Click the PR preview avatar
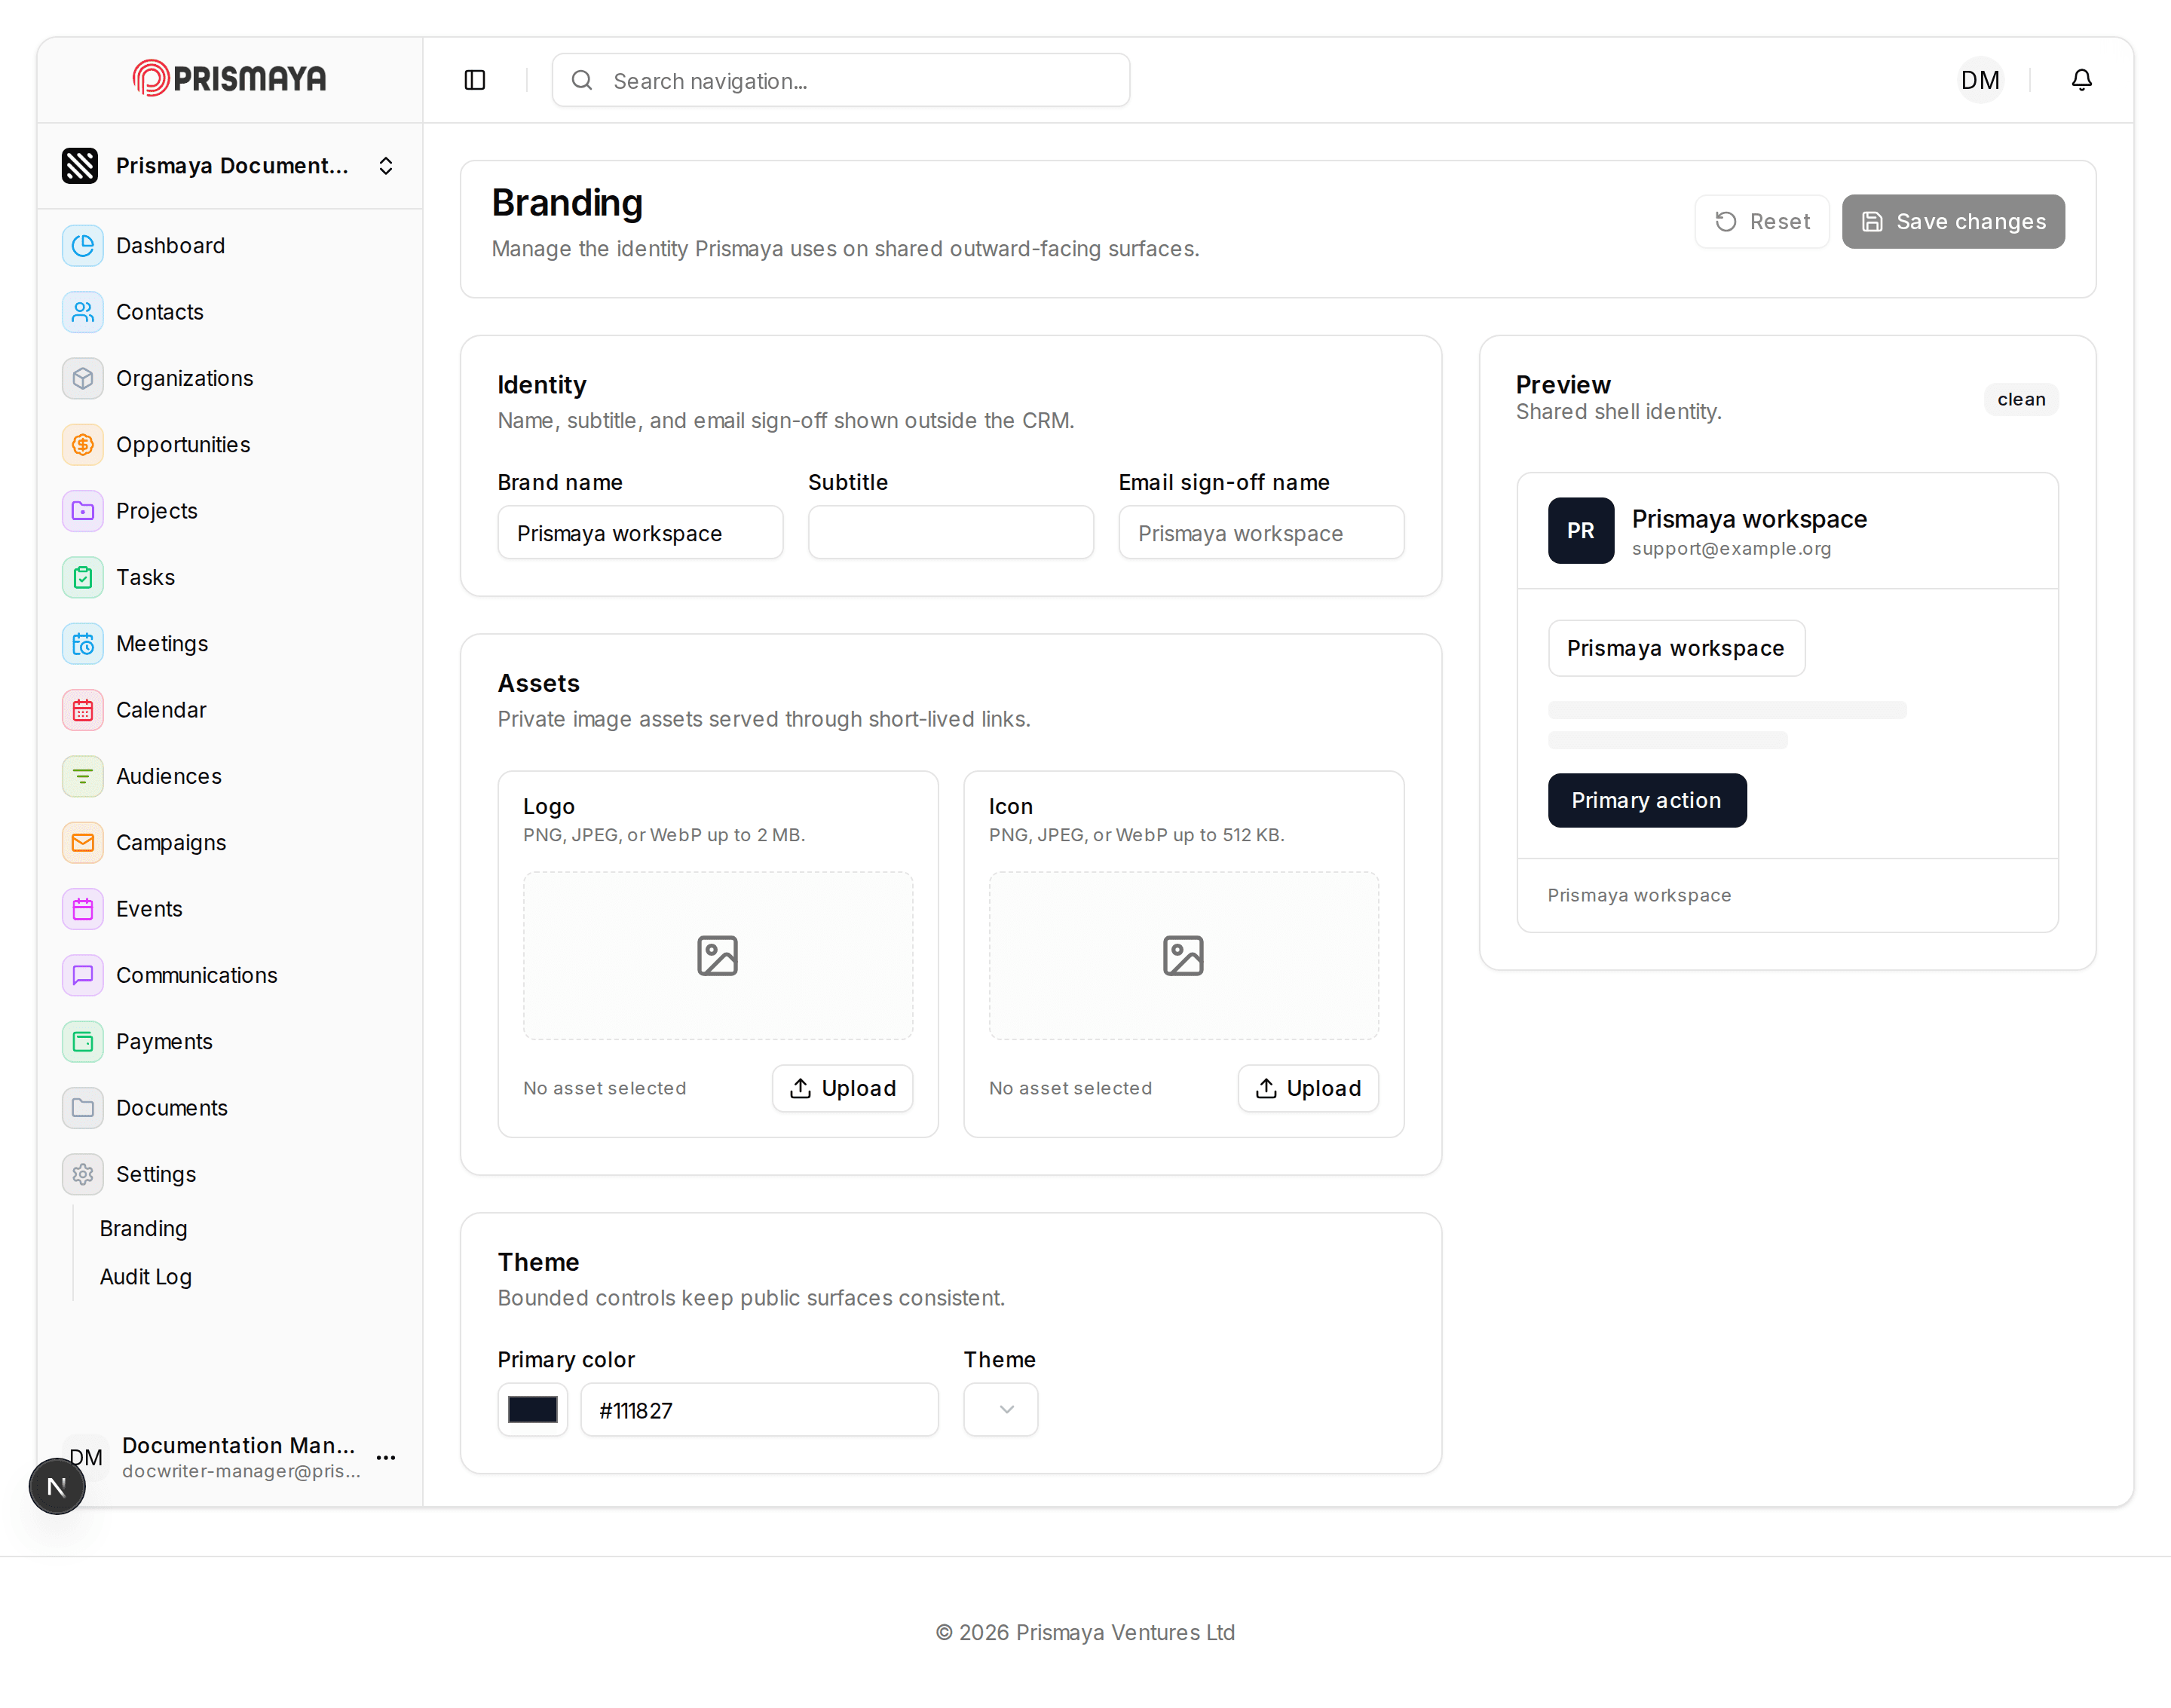Image resolution: width=2171 pixels, height=1708 pixels. point(1581,530)
